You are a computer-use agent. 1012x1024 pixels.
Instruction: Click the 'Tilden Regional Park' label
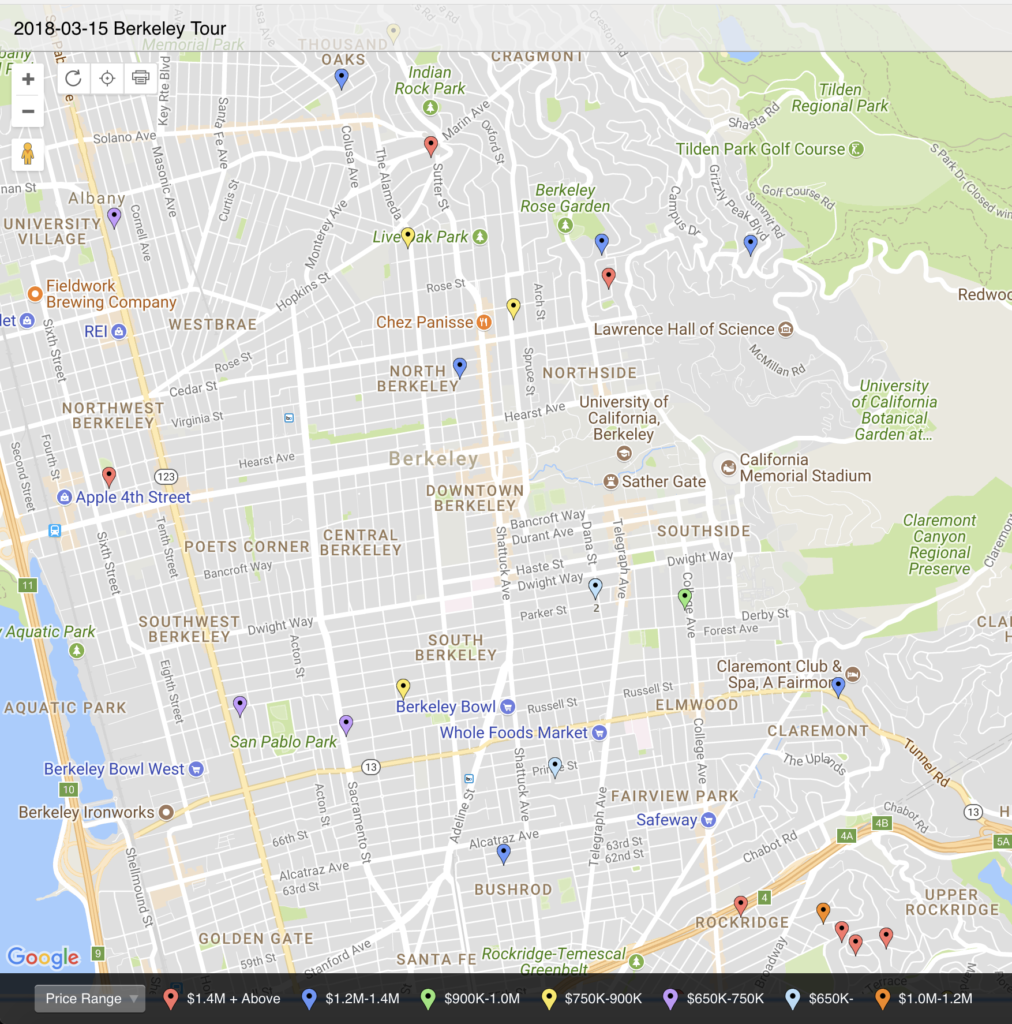[x=840, y=98]
